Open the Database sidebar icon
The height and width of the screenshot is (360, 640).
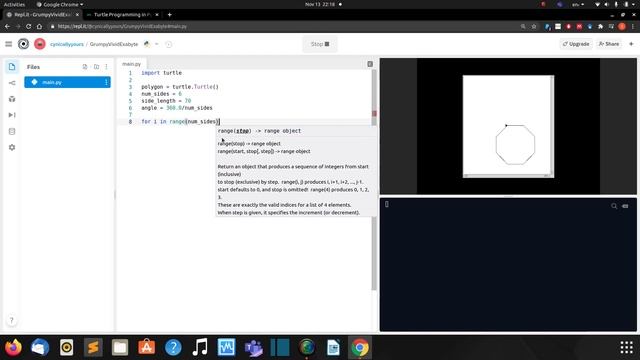coord(12,131)
